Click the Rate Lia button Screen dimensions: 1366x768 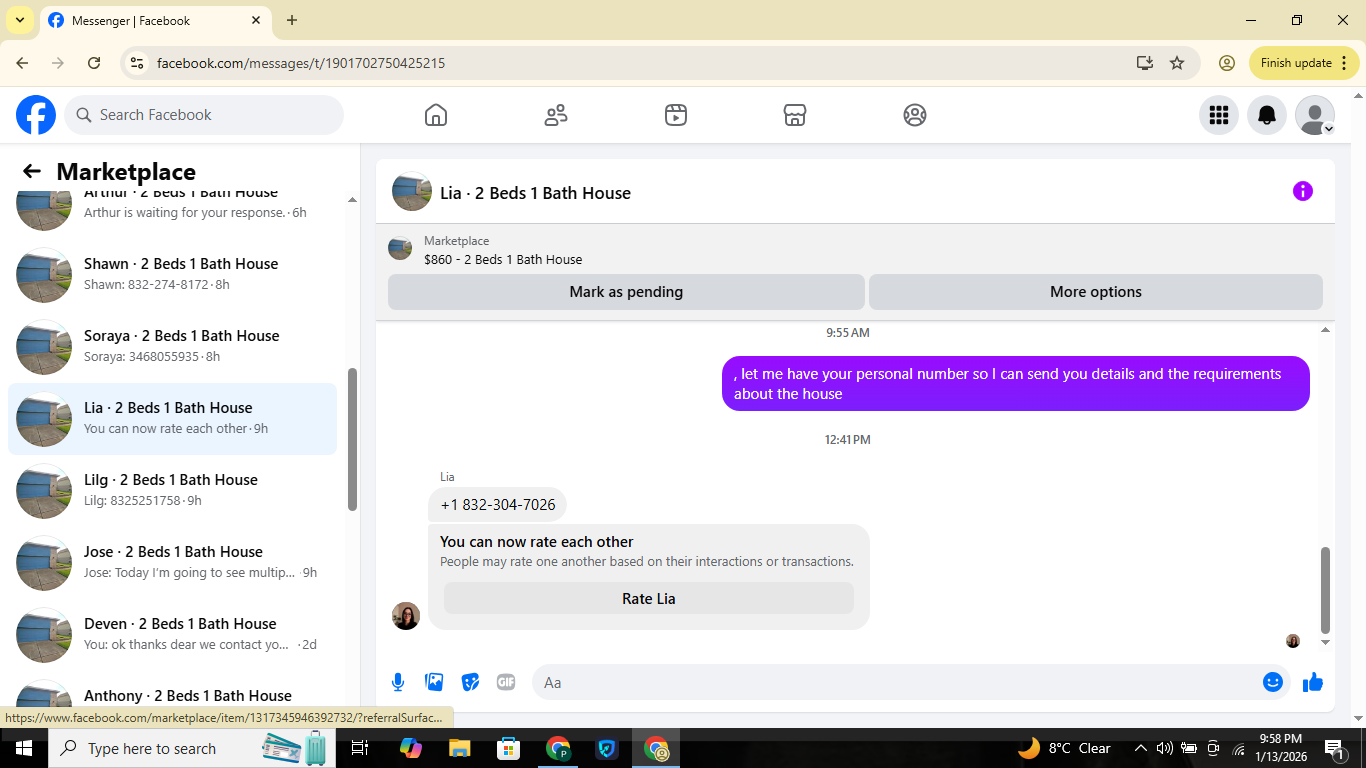pyautogui.click(x=649, y=598)
